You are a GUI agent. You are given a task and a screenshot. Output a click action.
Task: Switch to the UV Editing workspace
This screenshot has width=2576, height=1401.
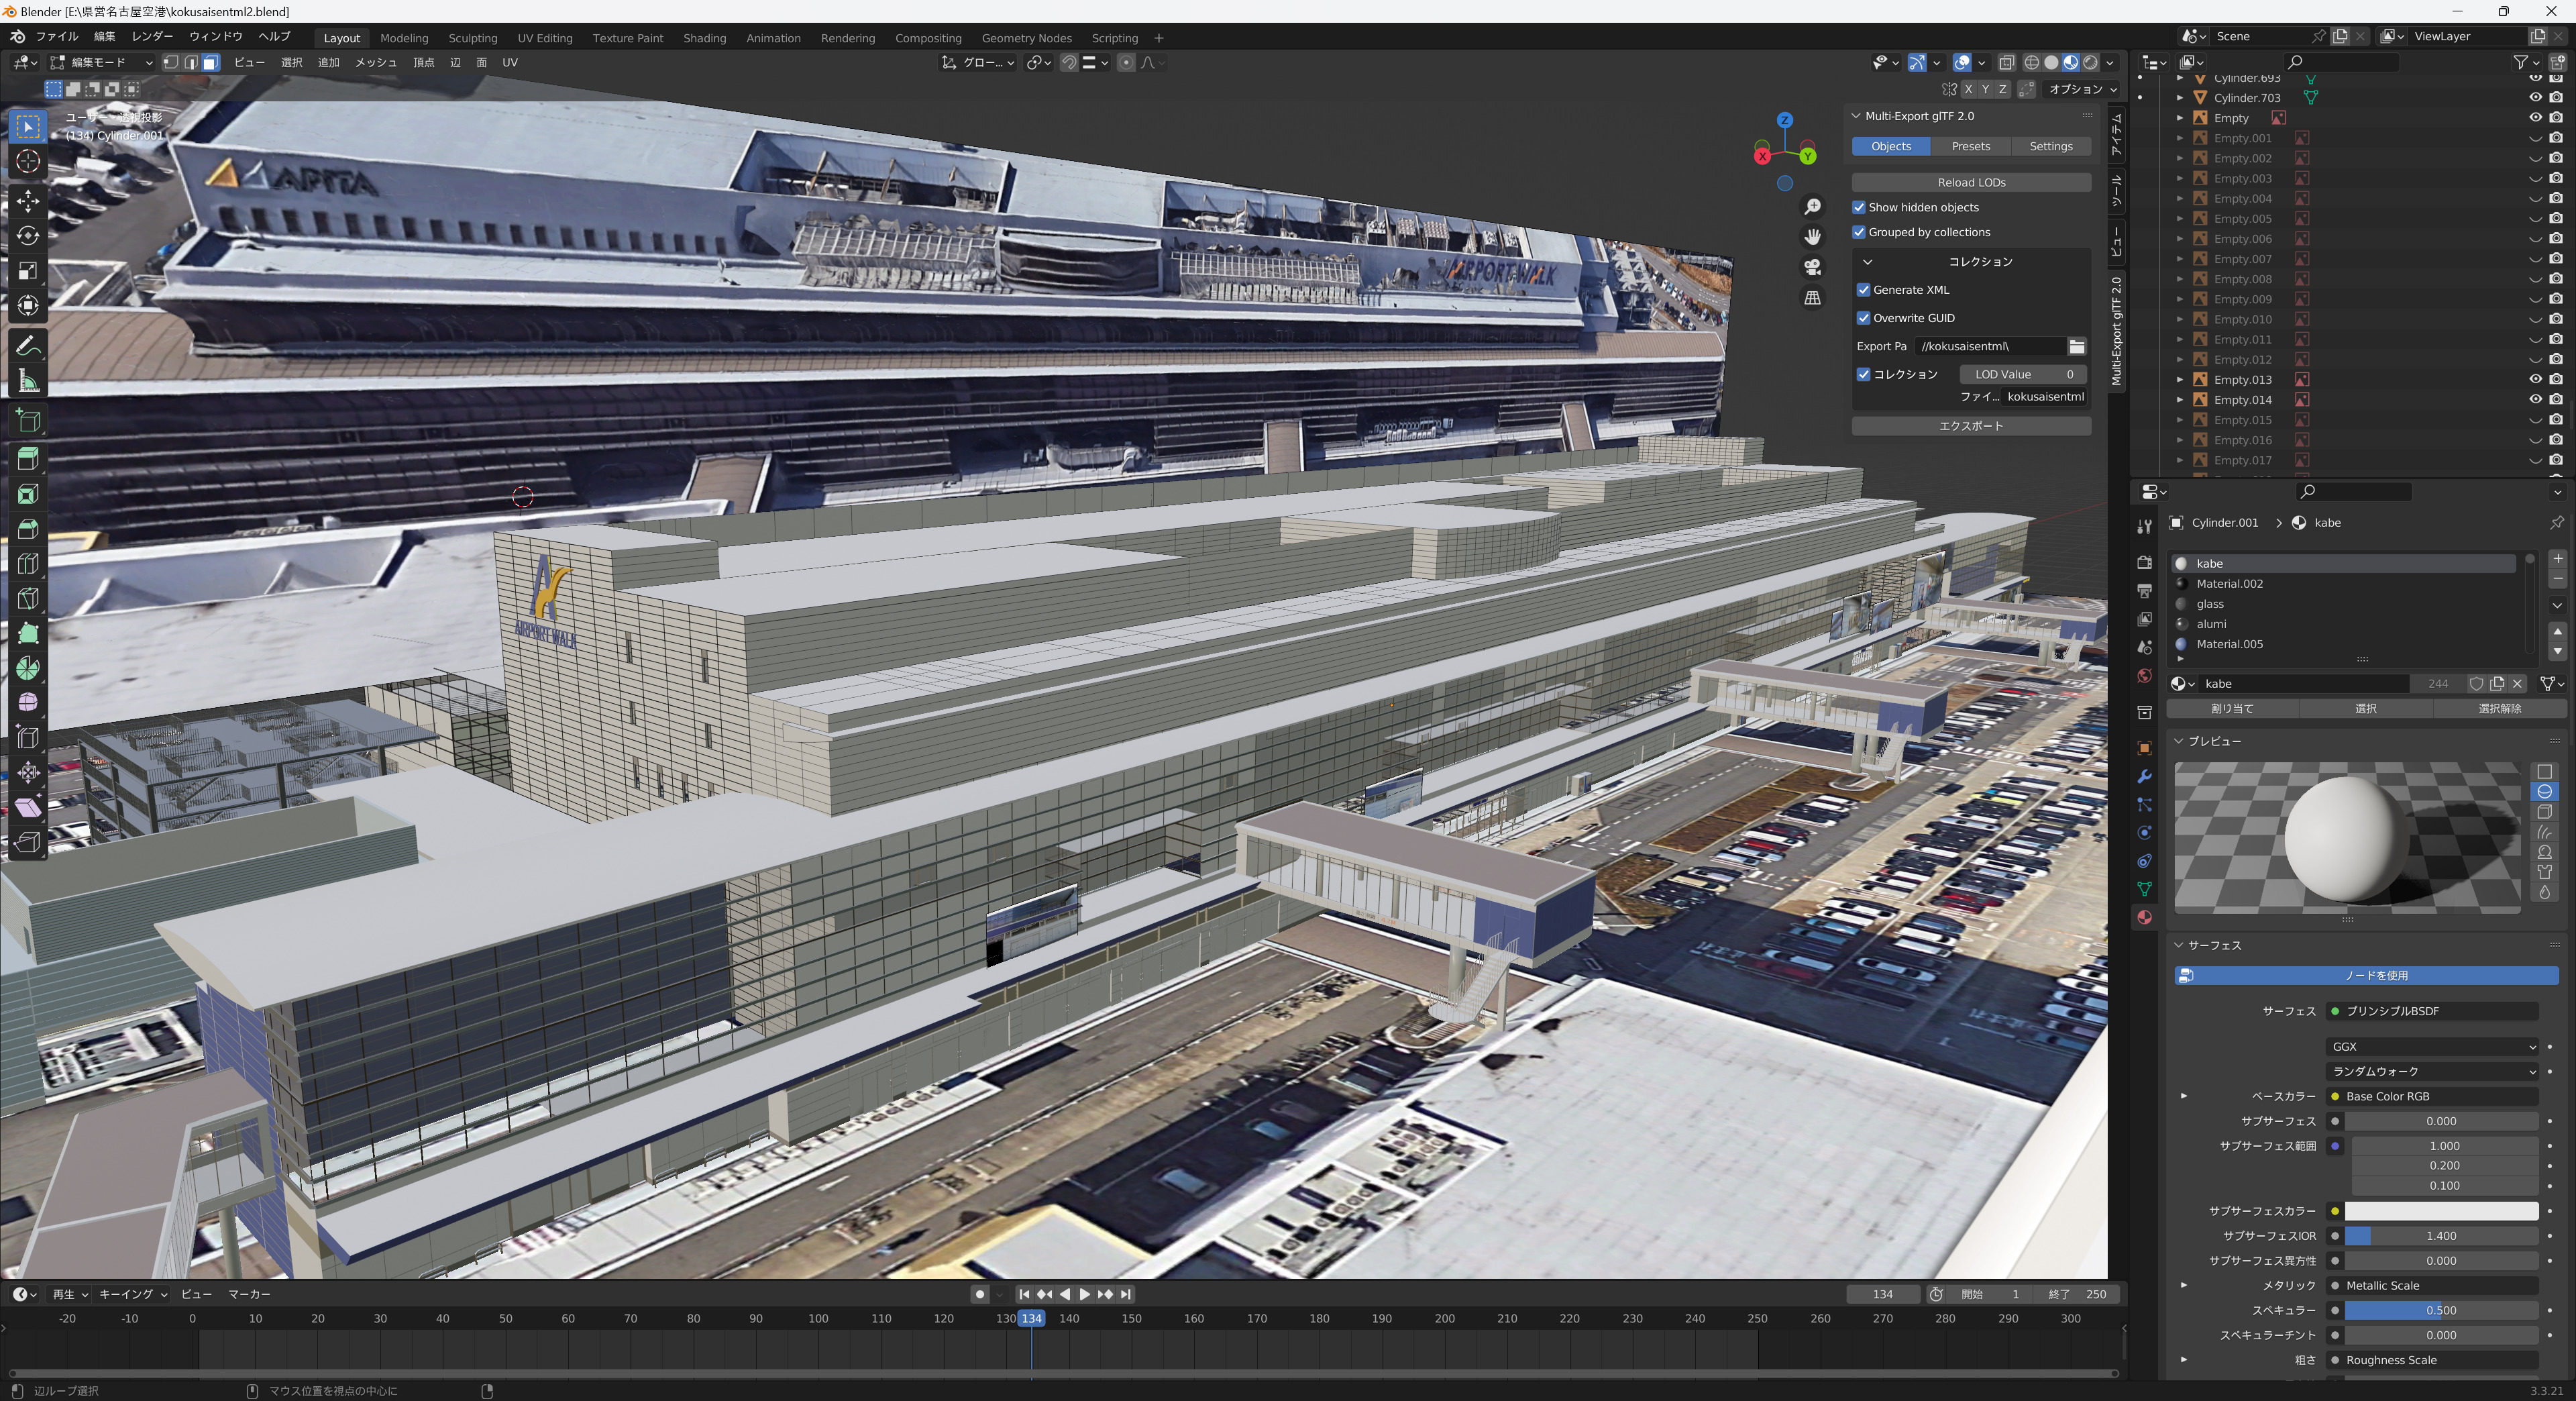click(545, 38)
